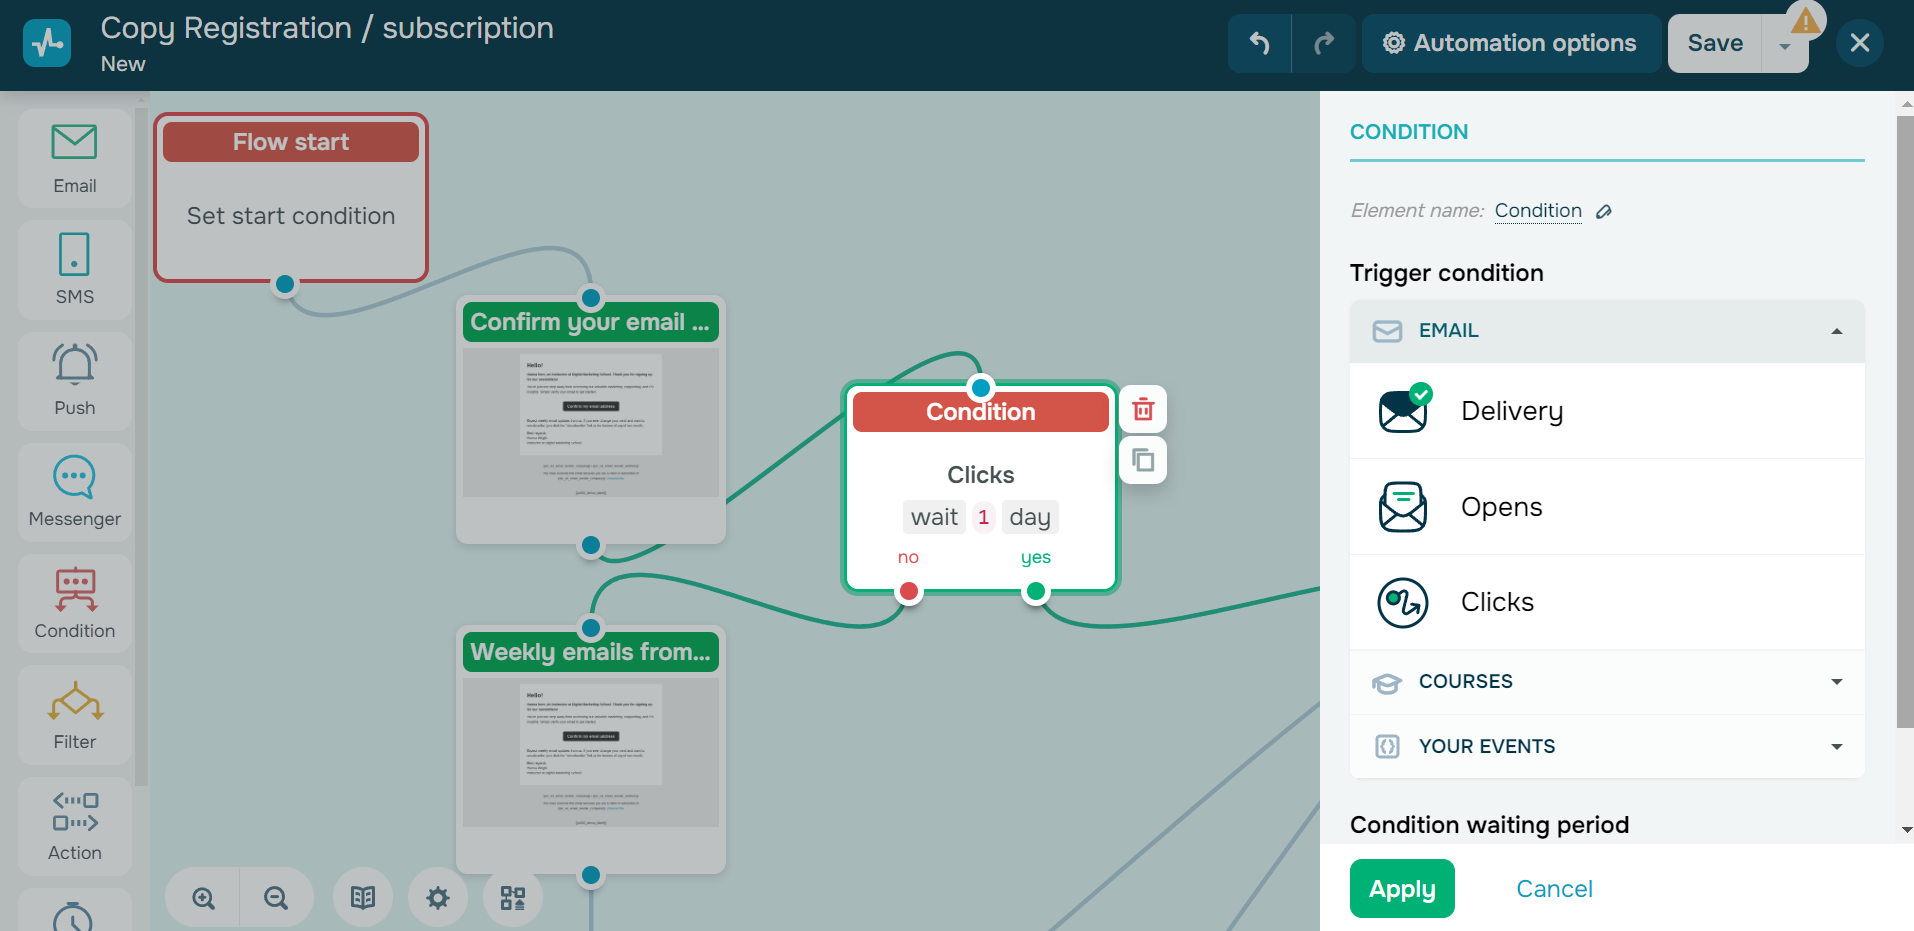
Task: Delete the Condition block with trash icon
Action: pyautogui.click(x=1143, y=409)
